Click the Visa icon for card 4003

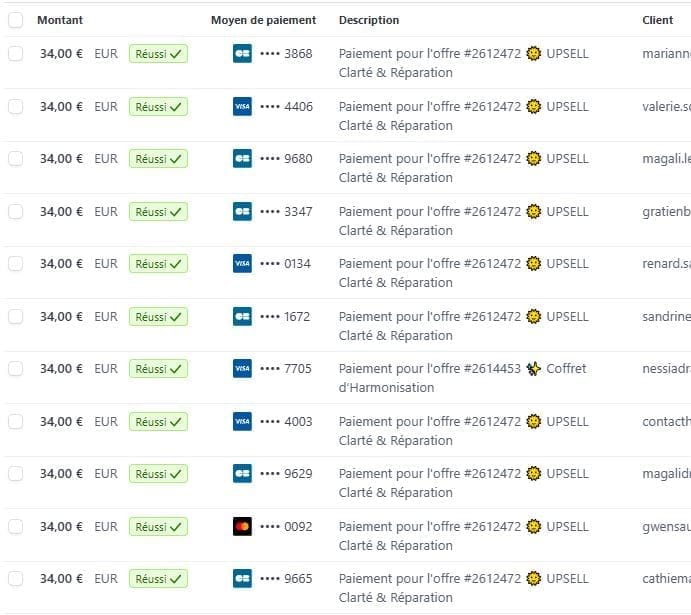pos(241,422)
